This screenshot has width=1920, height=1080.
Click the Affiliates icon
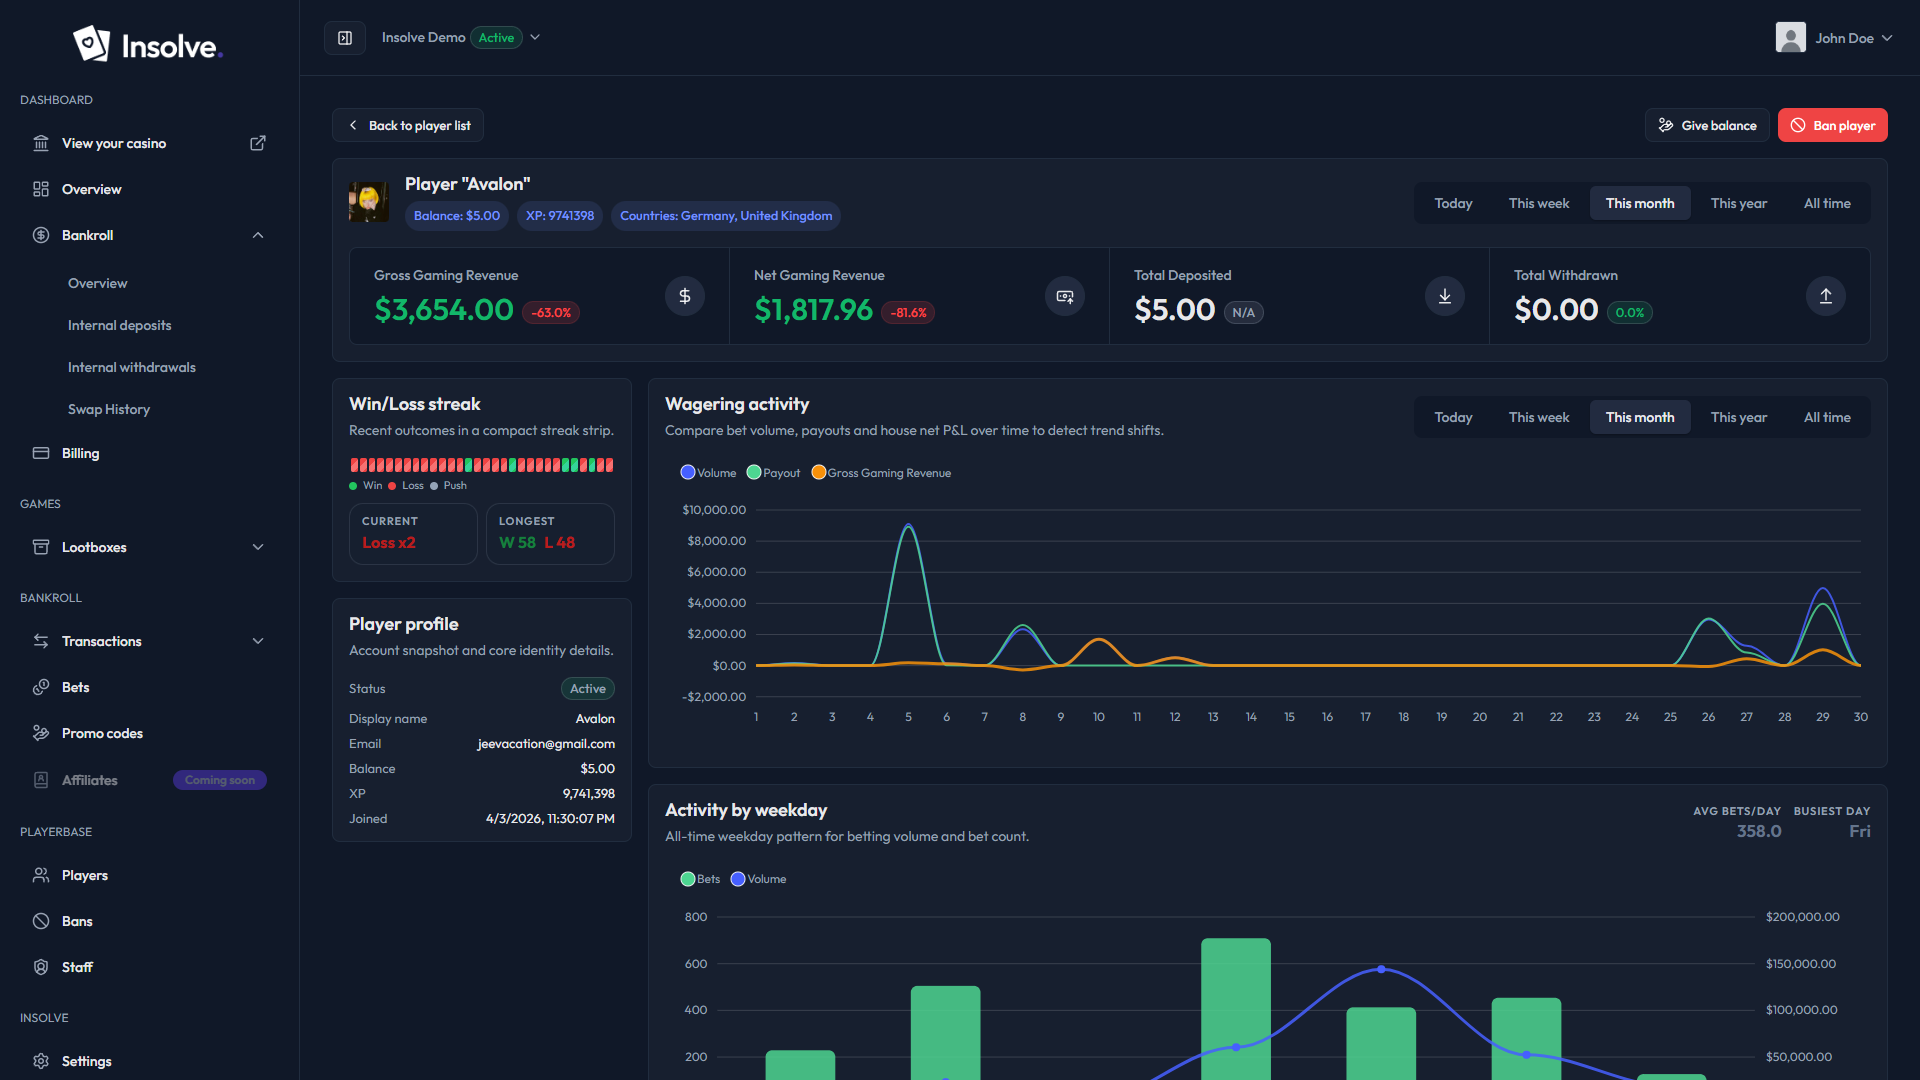[41, 780]
